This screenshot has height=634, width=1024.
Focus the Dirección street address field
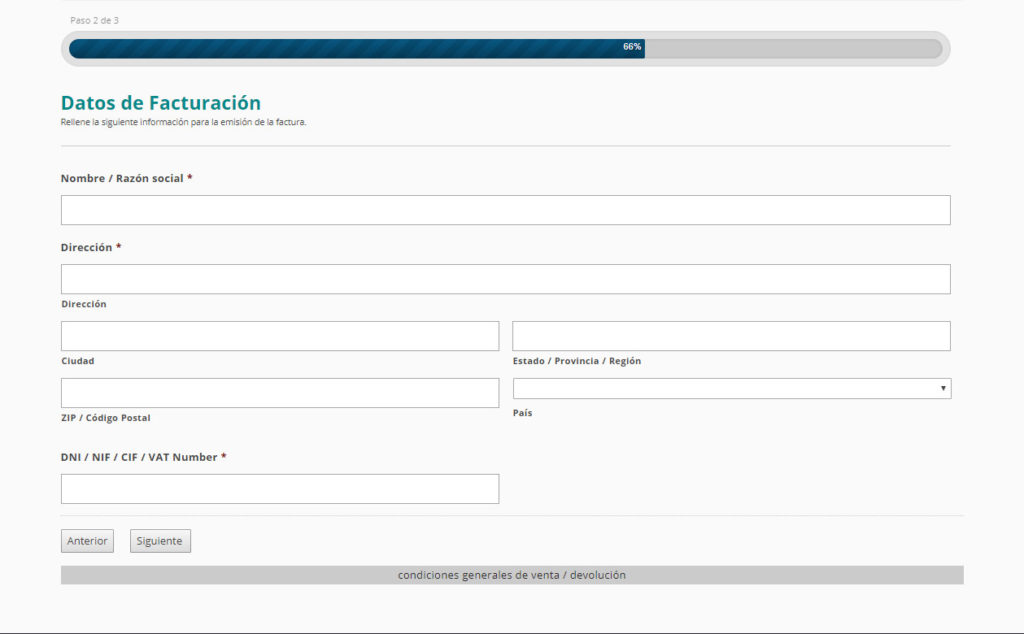505,279
